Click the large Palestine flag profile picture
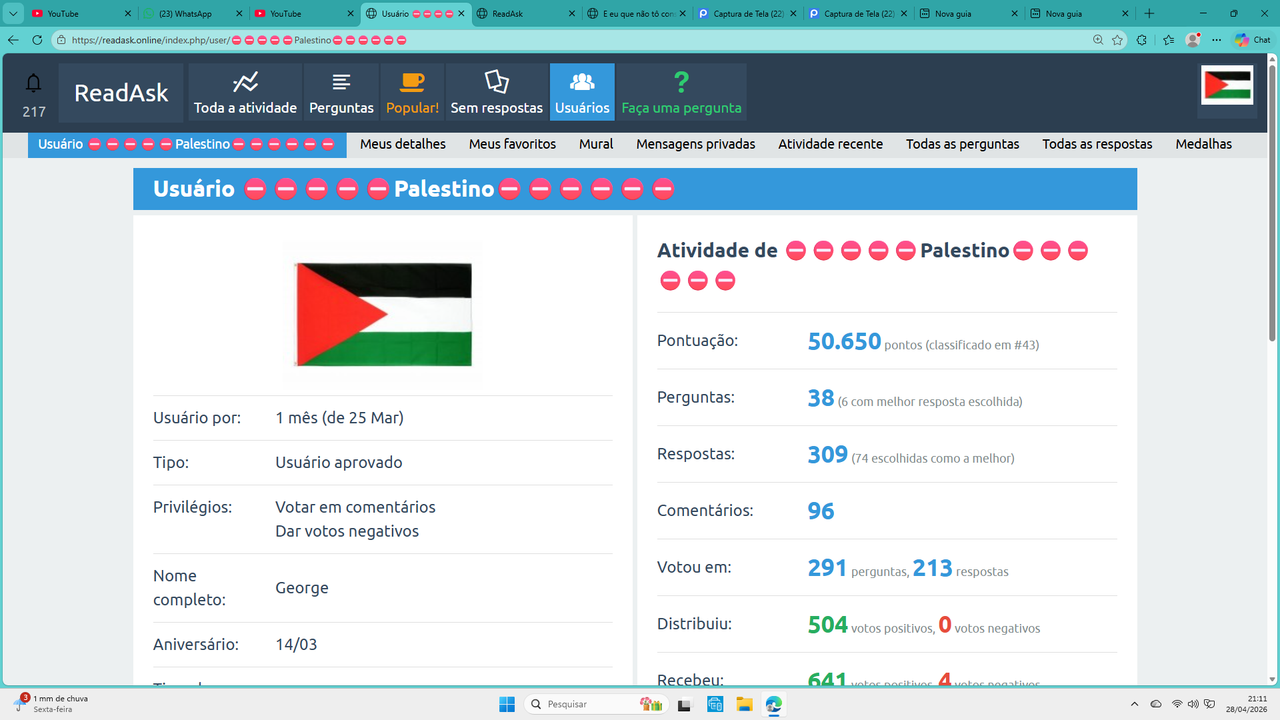The width and height of the screenshot is (1280, 720). 383,314
